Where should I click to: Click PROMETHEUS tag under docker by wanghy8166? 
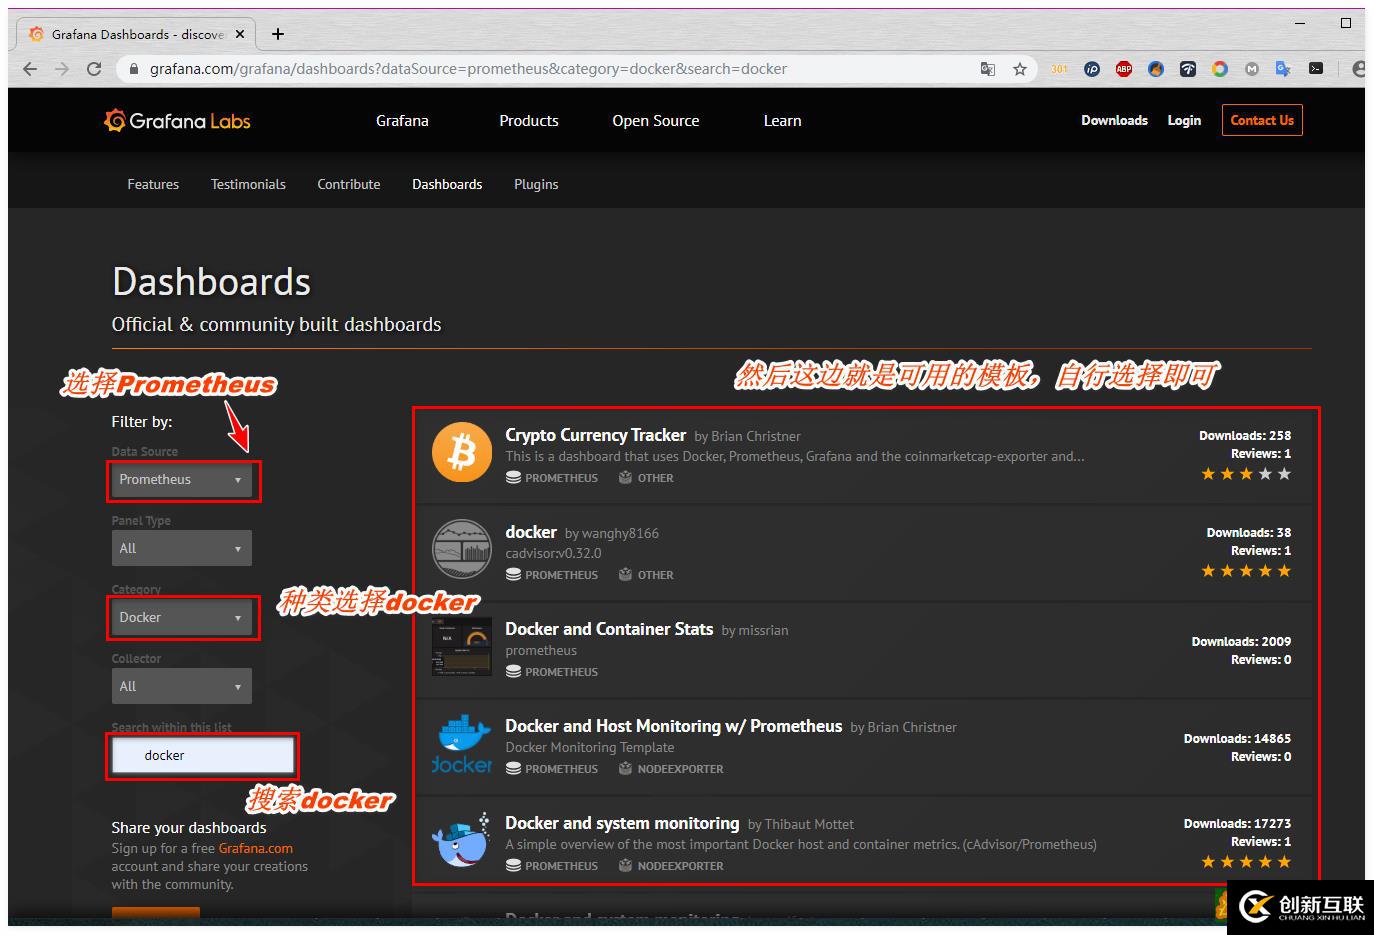(552, 575)
